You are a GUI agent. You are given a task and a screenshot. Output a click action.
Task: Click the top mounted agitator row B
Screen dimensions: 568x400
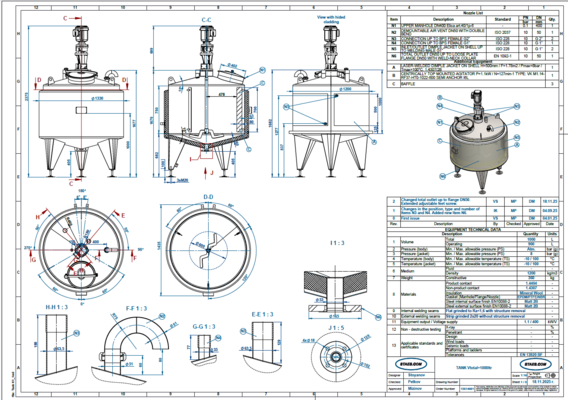(473, 75)
